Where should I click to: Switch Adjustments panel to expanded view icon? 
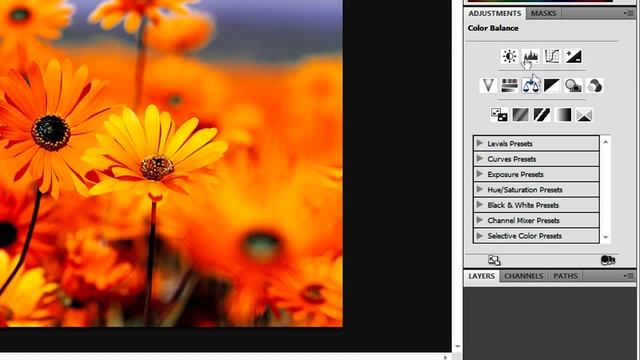494,260
